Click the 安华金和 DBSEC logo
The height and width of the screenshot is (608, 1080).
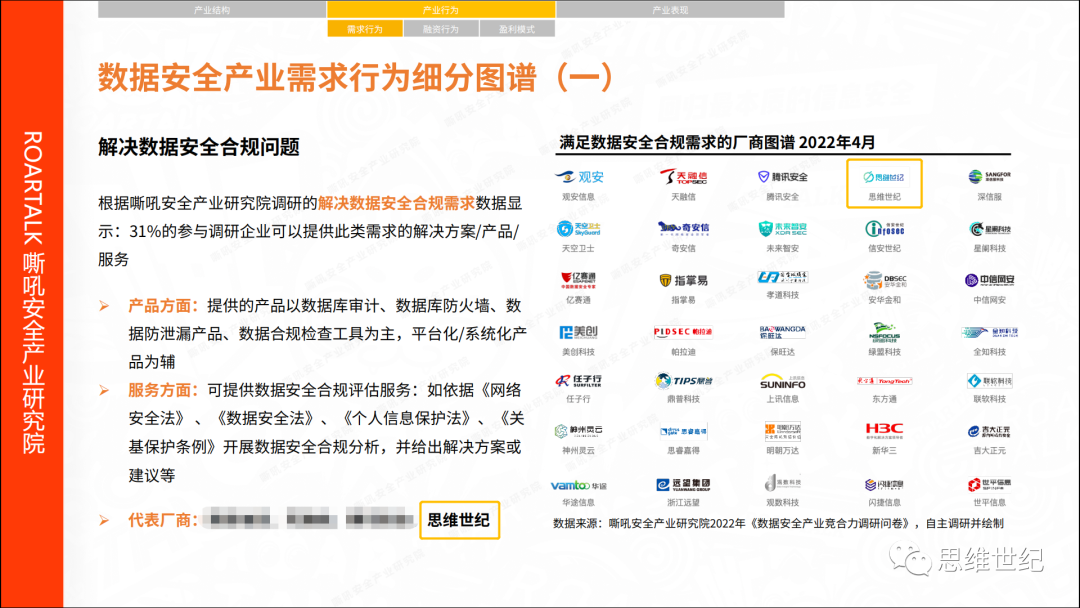(x=884, y=280)
